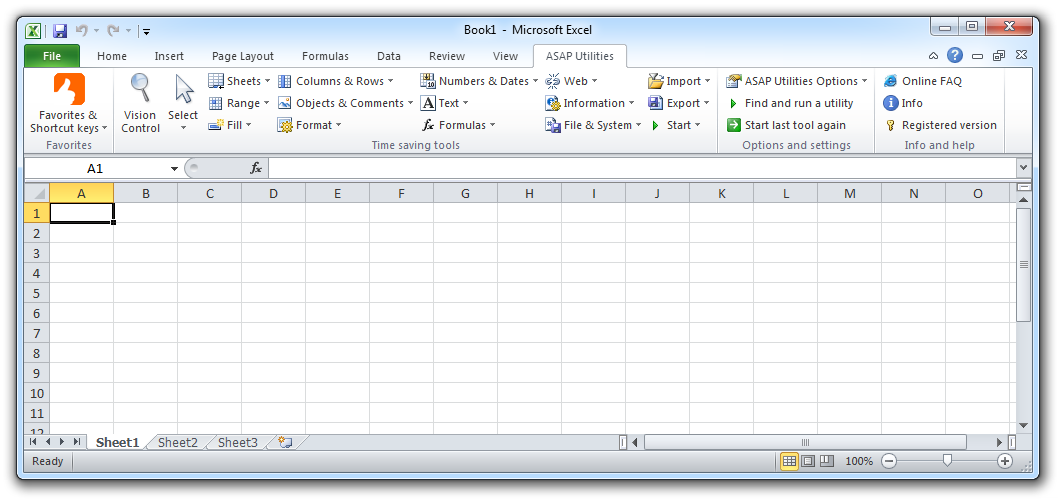Expand Objects & Comments tools
This screenshot has height=504, width=1060.
(x=345, y=103)
